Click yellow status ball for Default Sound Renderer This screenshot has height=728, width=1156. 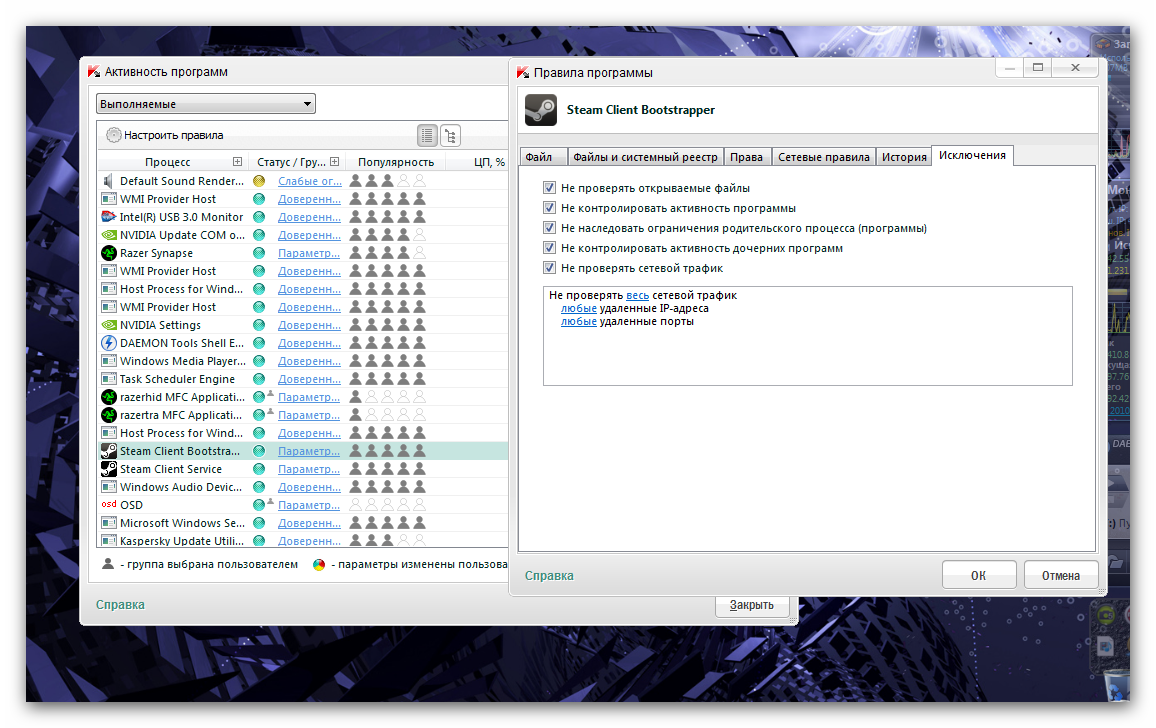(259, 181)
